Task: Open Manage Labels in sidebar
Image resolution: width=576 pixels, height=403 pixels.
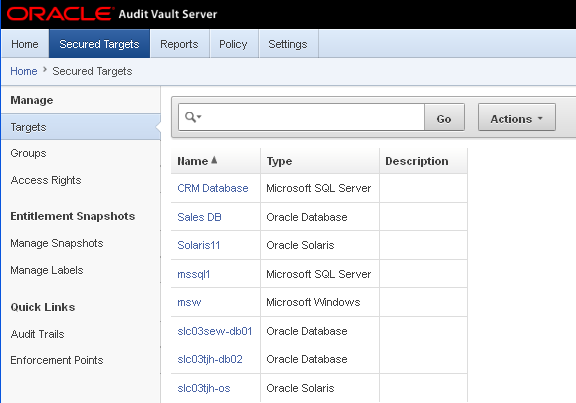Action: [x=47, y=270]
